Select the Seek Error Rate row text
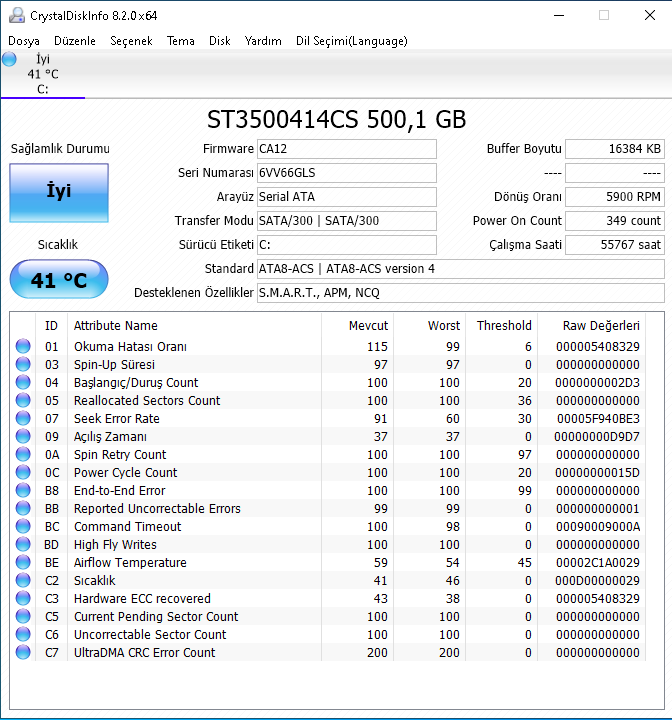The image size is (672, 720). pyautogui.click(x=117, y=418)
